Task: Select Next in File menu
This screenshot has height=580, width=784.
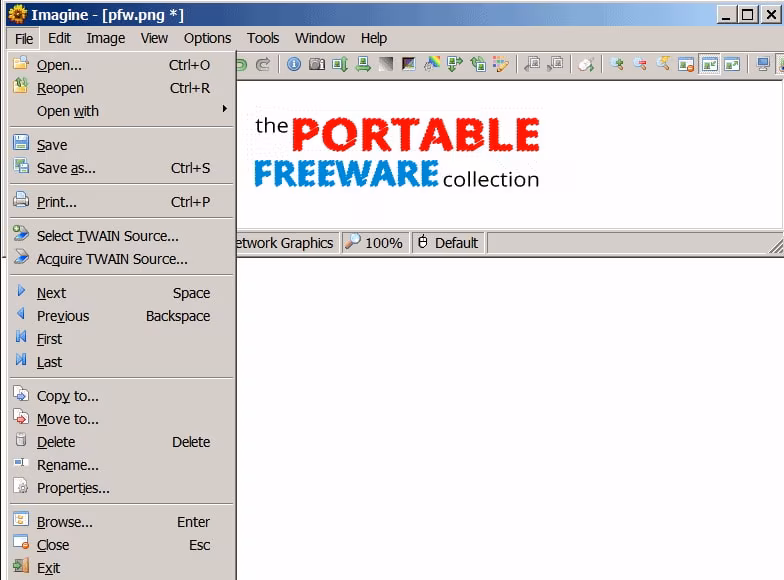Action: click(122, 293)
